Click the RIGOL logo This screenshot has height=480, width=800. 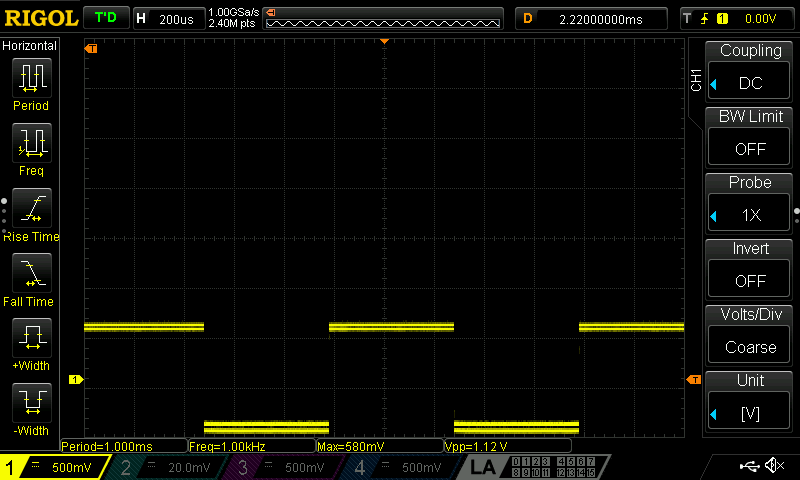(41, 18)
